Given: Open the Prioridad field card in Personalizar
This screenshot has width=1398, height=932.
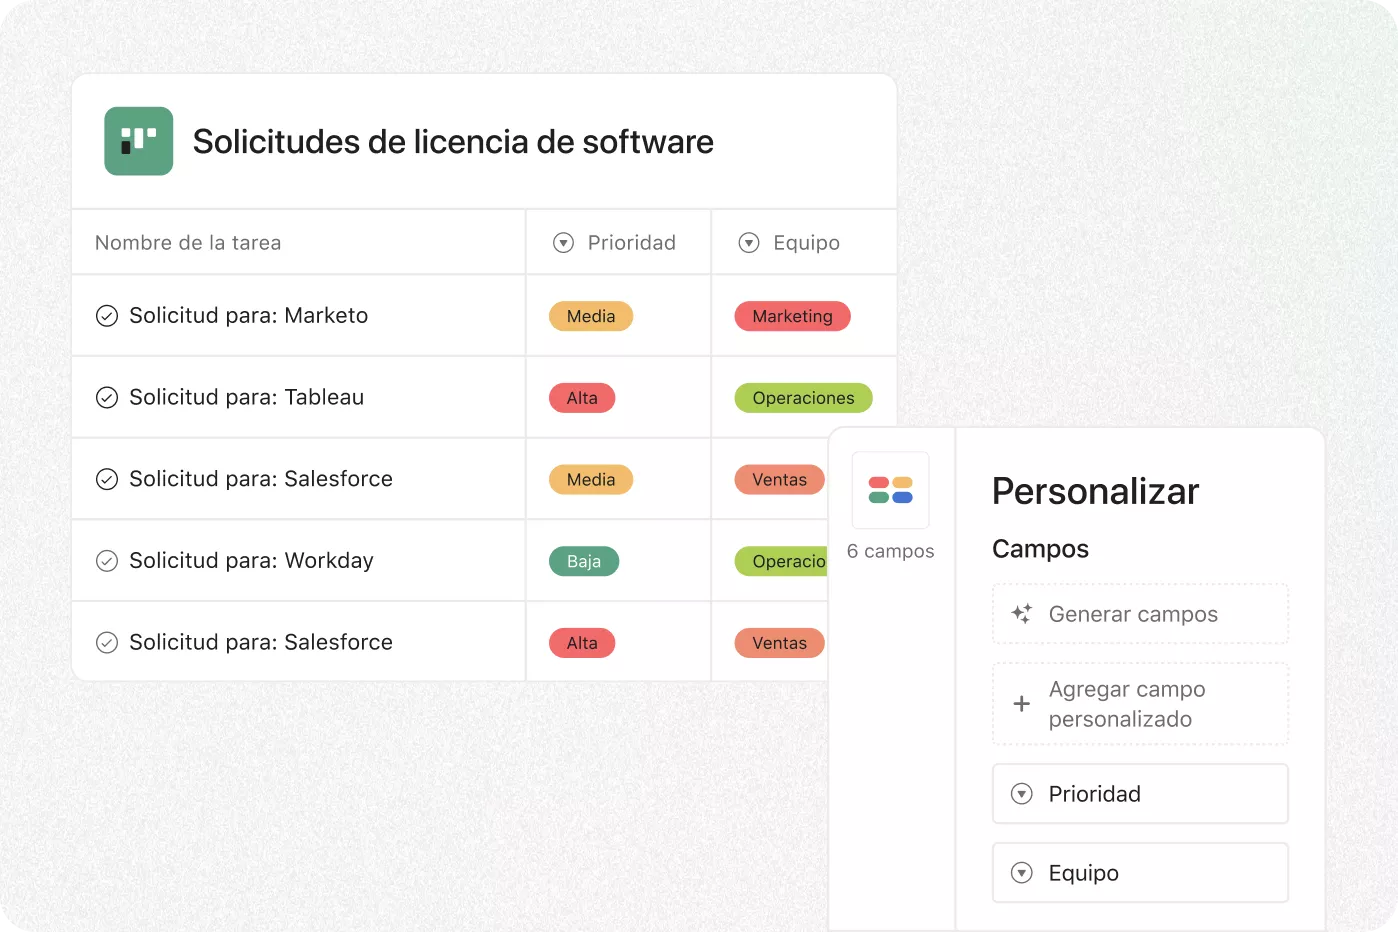Looking at the screenshot, I should click(x=1140, y=794).
